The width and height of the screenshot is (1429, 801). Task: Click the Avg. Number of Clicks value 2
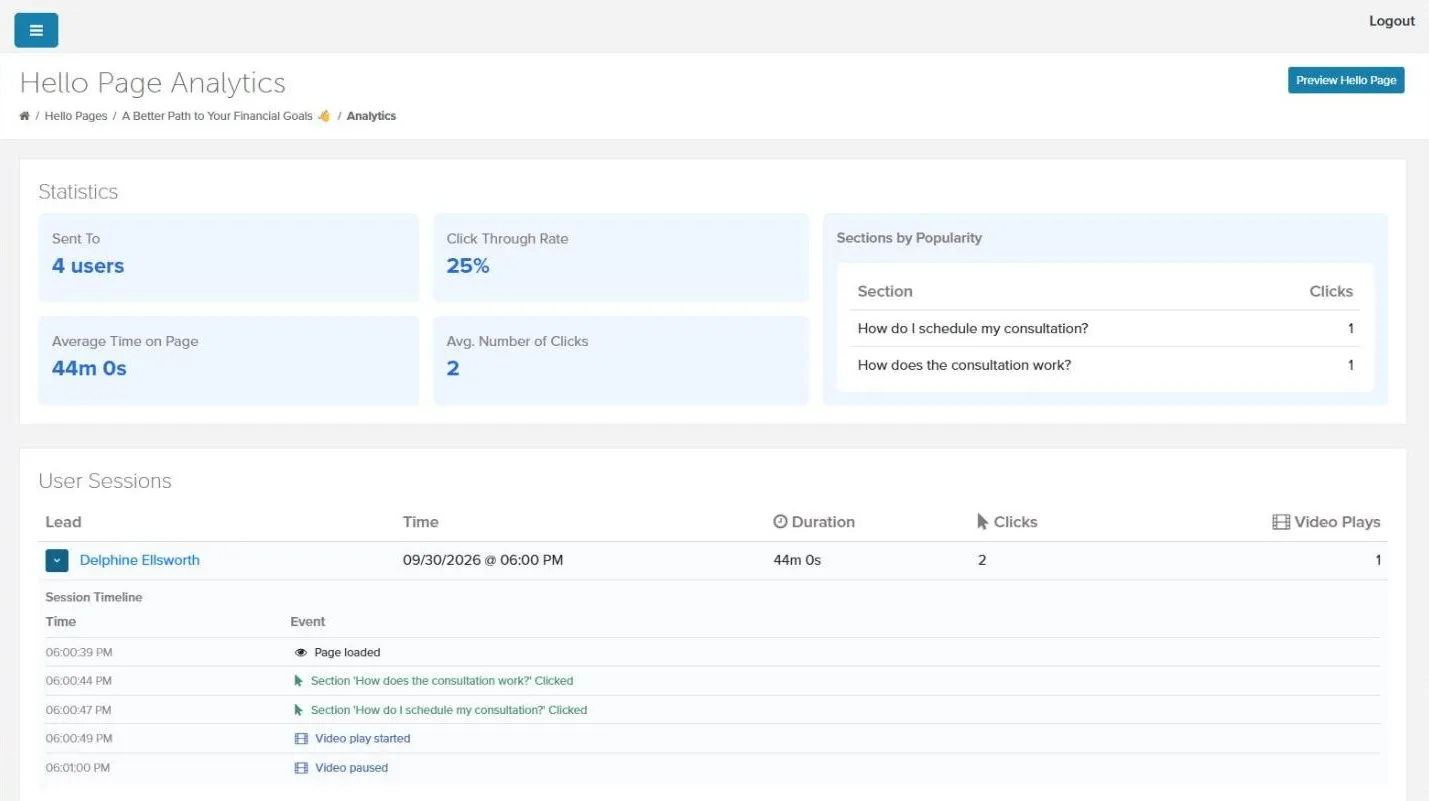453,368
